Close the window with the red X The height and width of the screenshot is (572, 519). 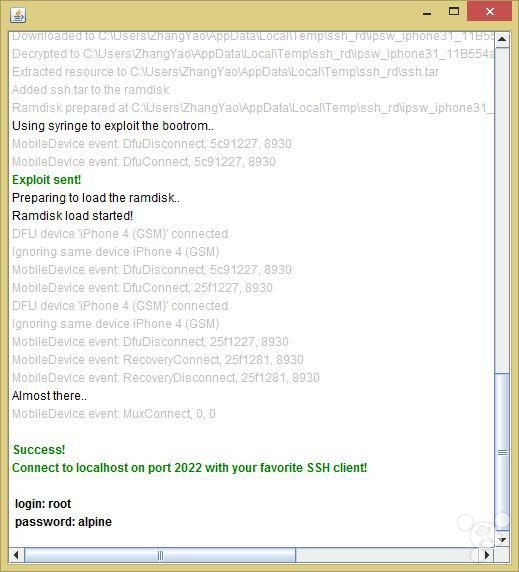point(490,11)
